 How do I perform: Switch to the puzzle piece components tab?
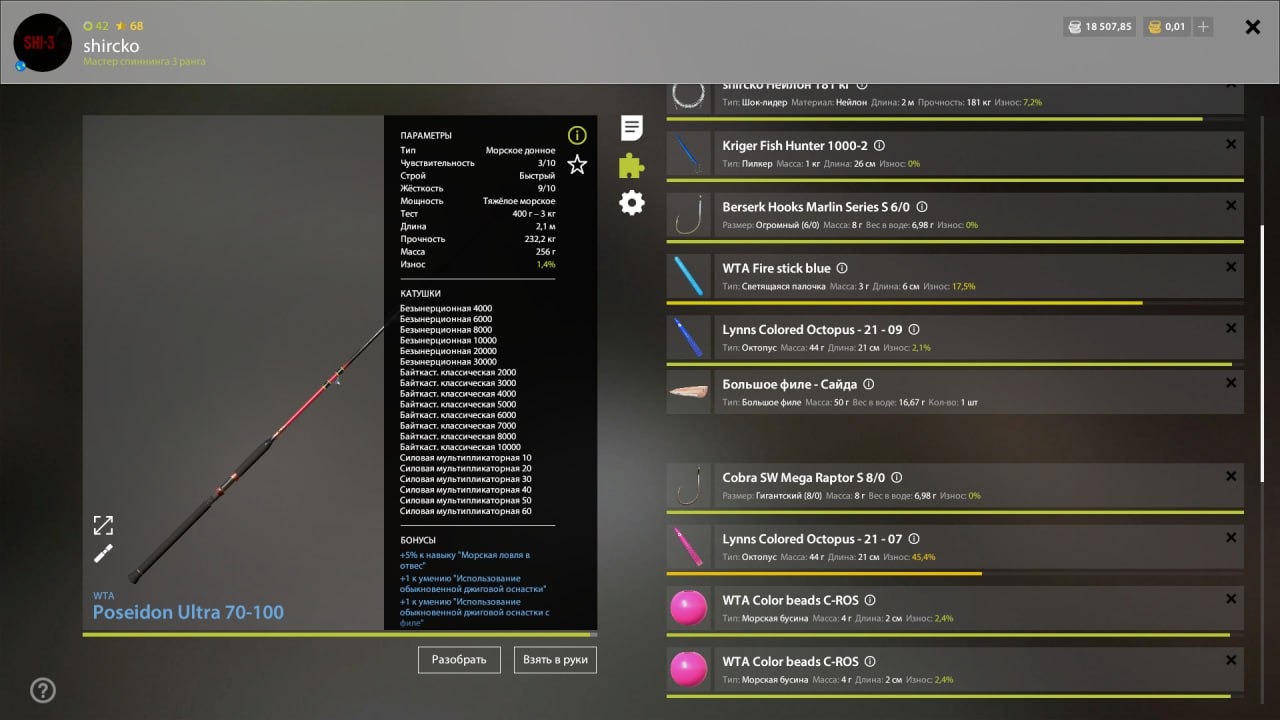tap(631, 165)
